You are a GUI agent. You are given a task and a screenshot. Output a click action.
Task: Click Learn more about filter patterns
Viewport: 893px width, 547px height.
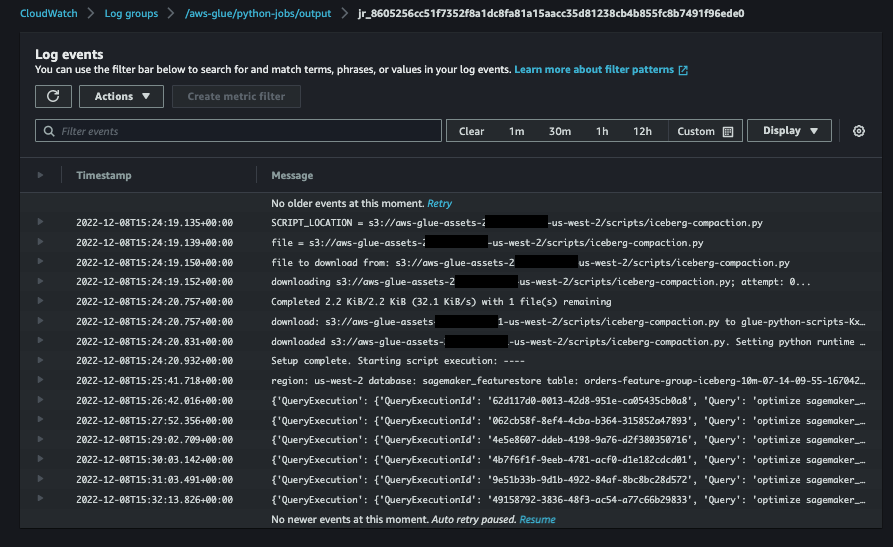point(594,70)
